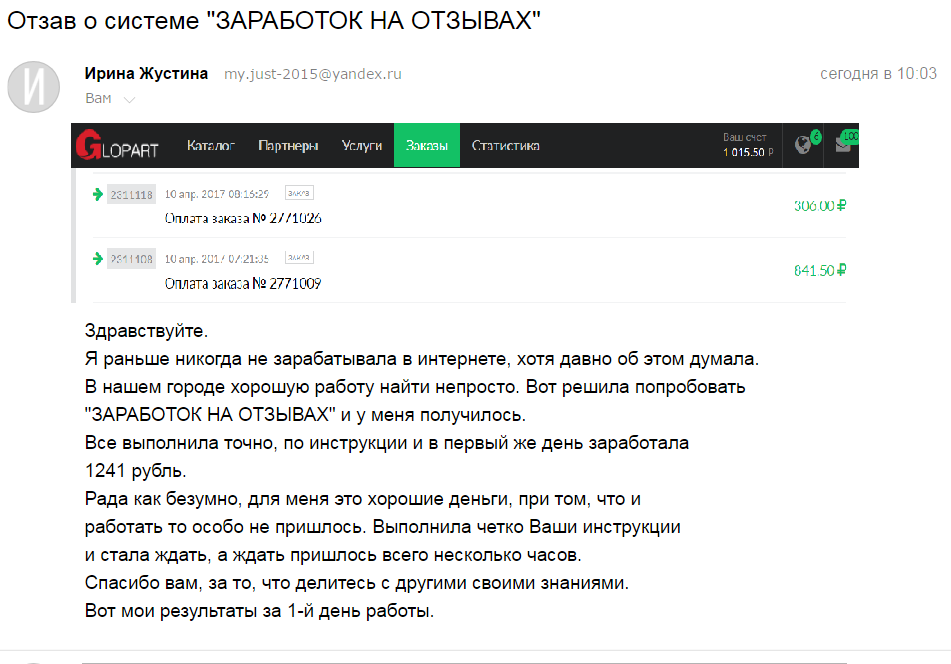The height and width of the screenshot is (664, 951).
Task: Switch to the Статистика tab
Action: (506, 146)
